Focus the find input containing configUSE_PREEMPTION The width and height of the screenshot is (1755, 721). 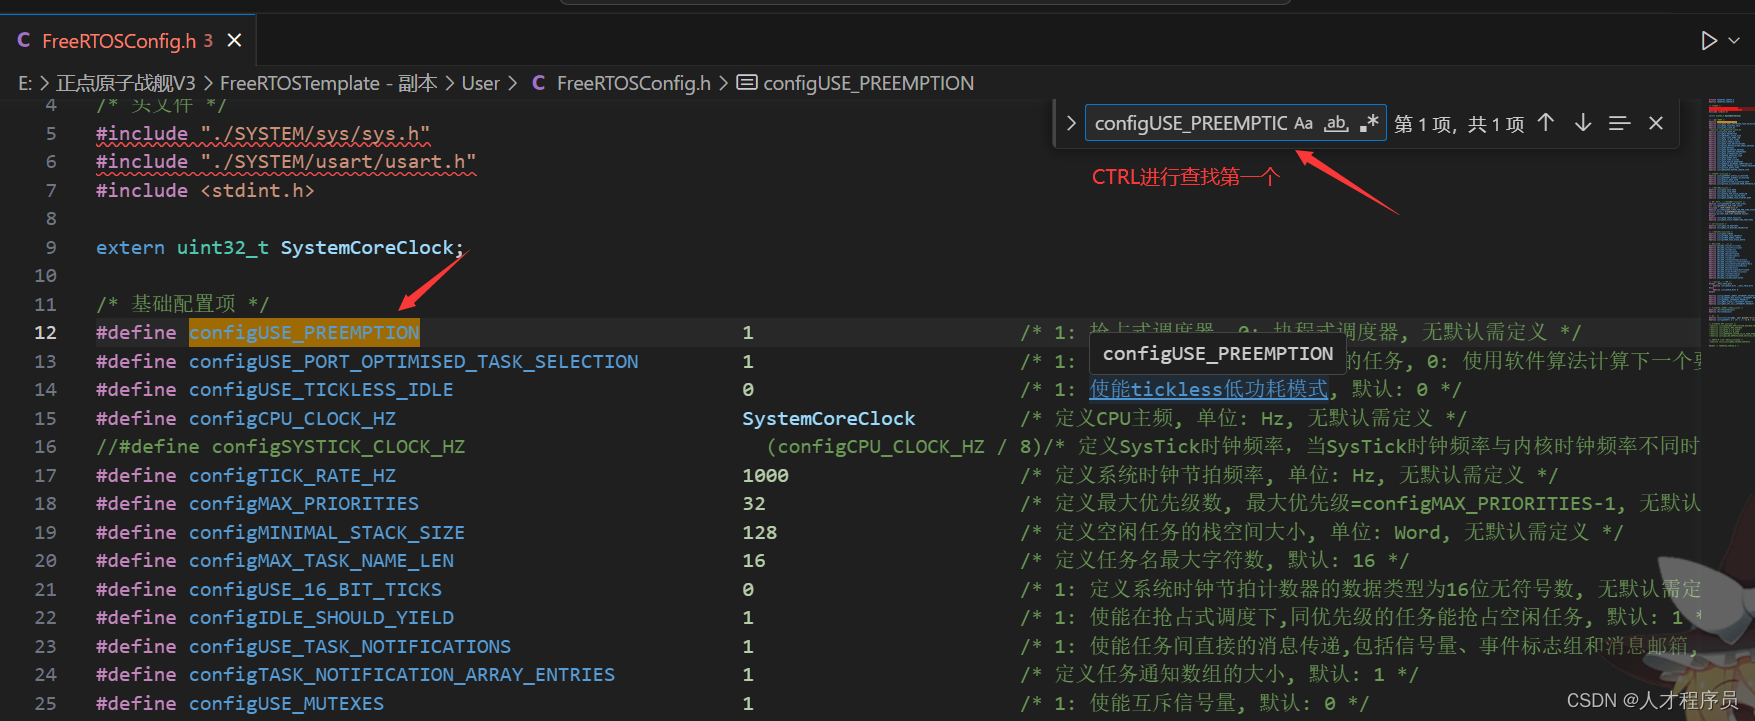1190,123
